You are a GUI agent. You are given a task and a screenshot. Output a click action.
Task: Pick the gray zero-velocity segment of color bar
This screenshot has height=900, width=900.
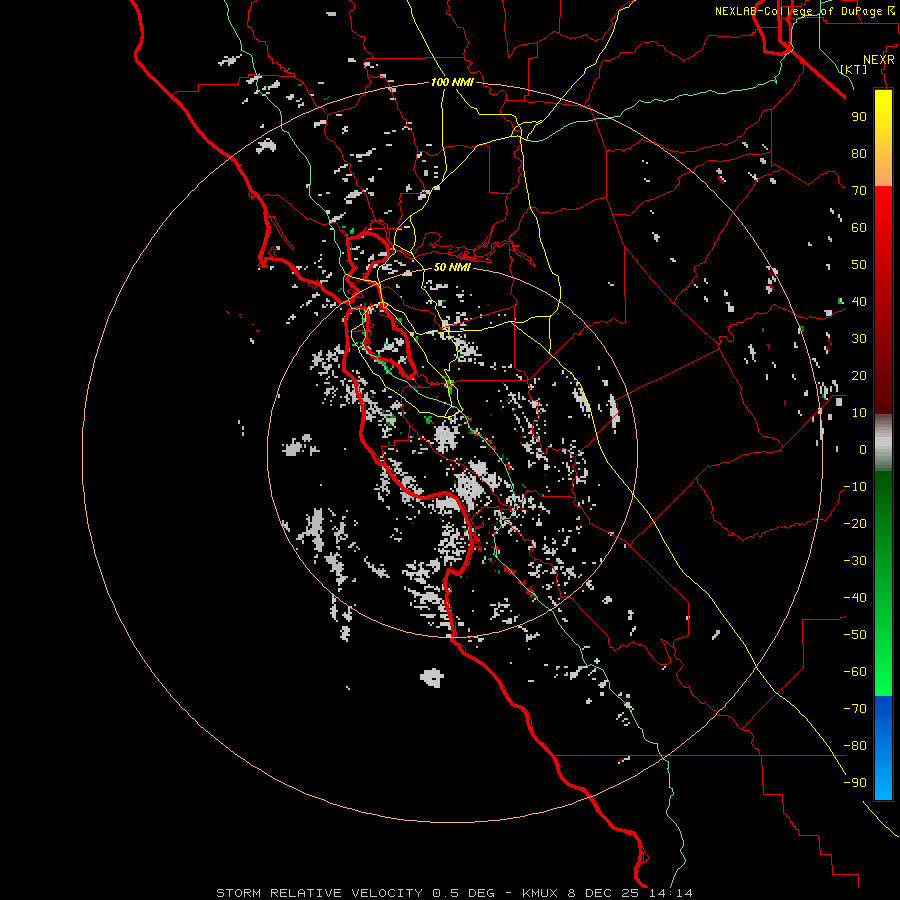point(883,443)
